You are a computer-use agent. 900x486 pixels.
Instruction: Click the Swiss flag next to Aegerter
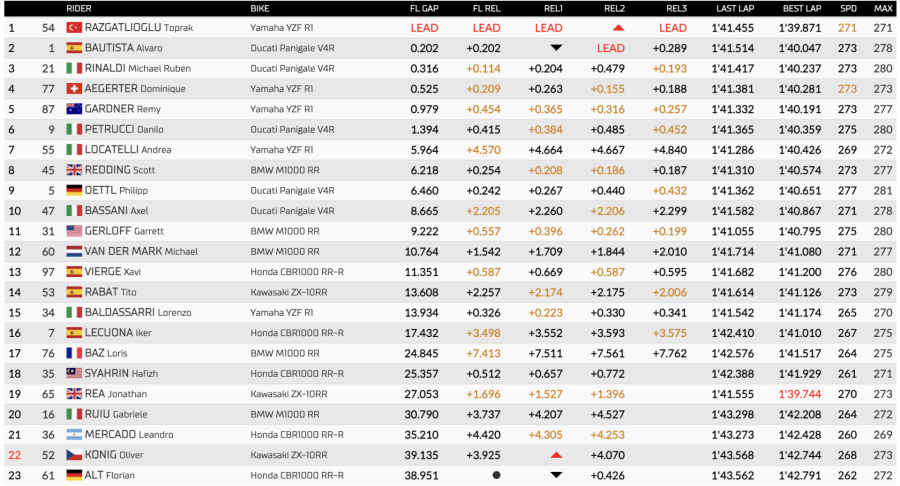click(74, 89)
